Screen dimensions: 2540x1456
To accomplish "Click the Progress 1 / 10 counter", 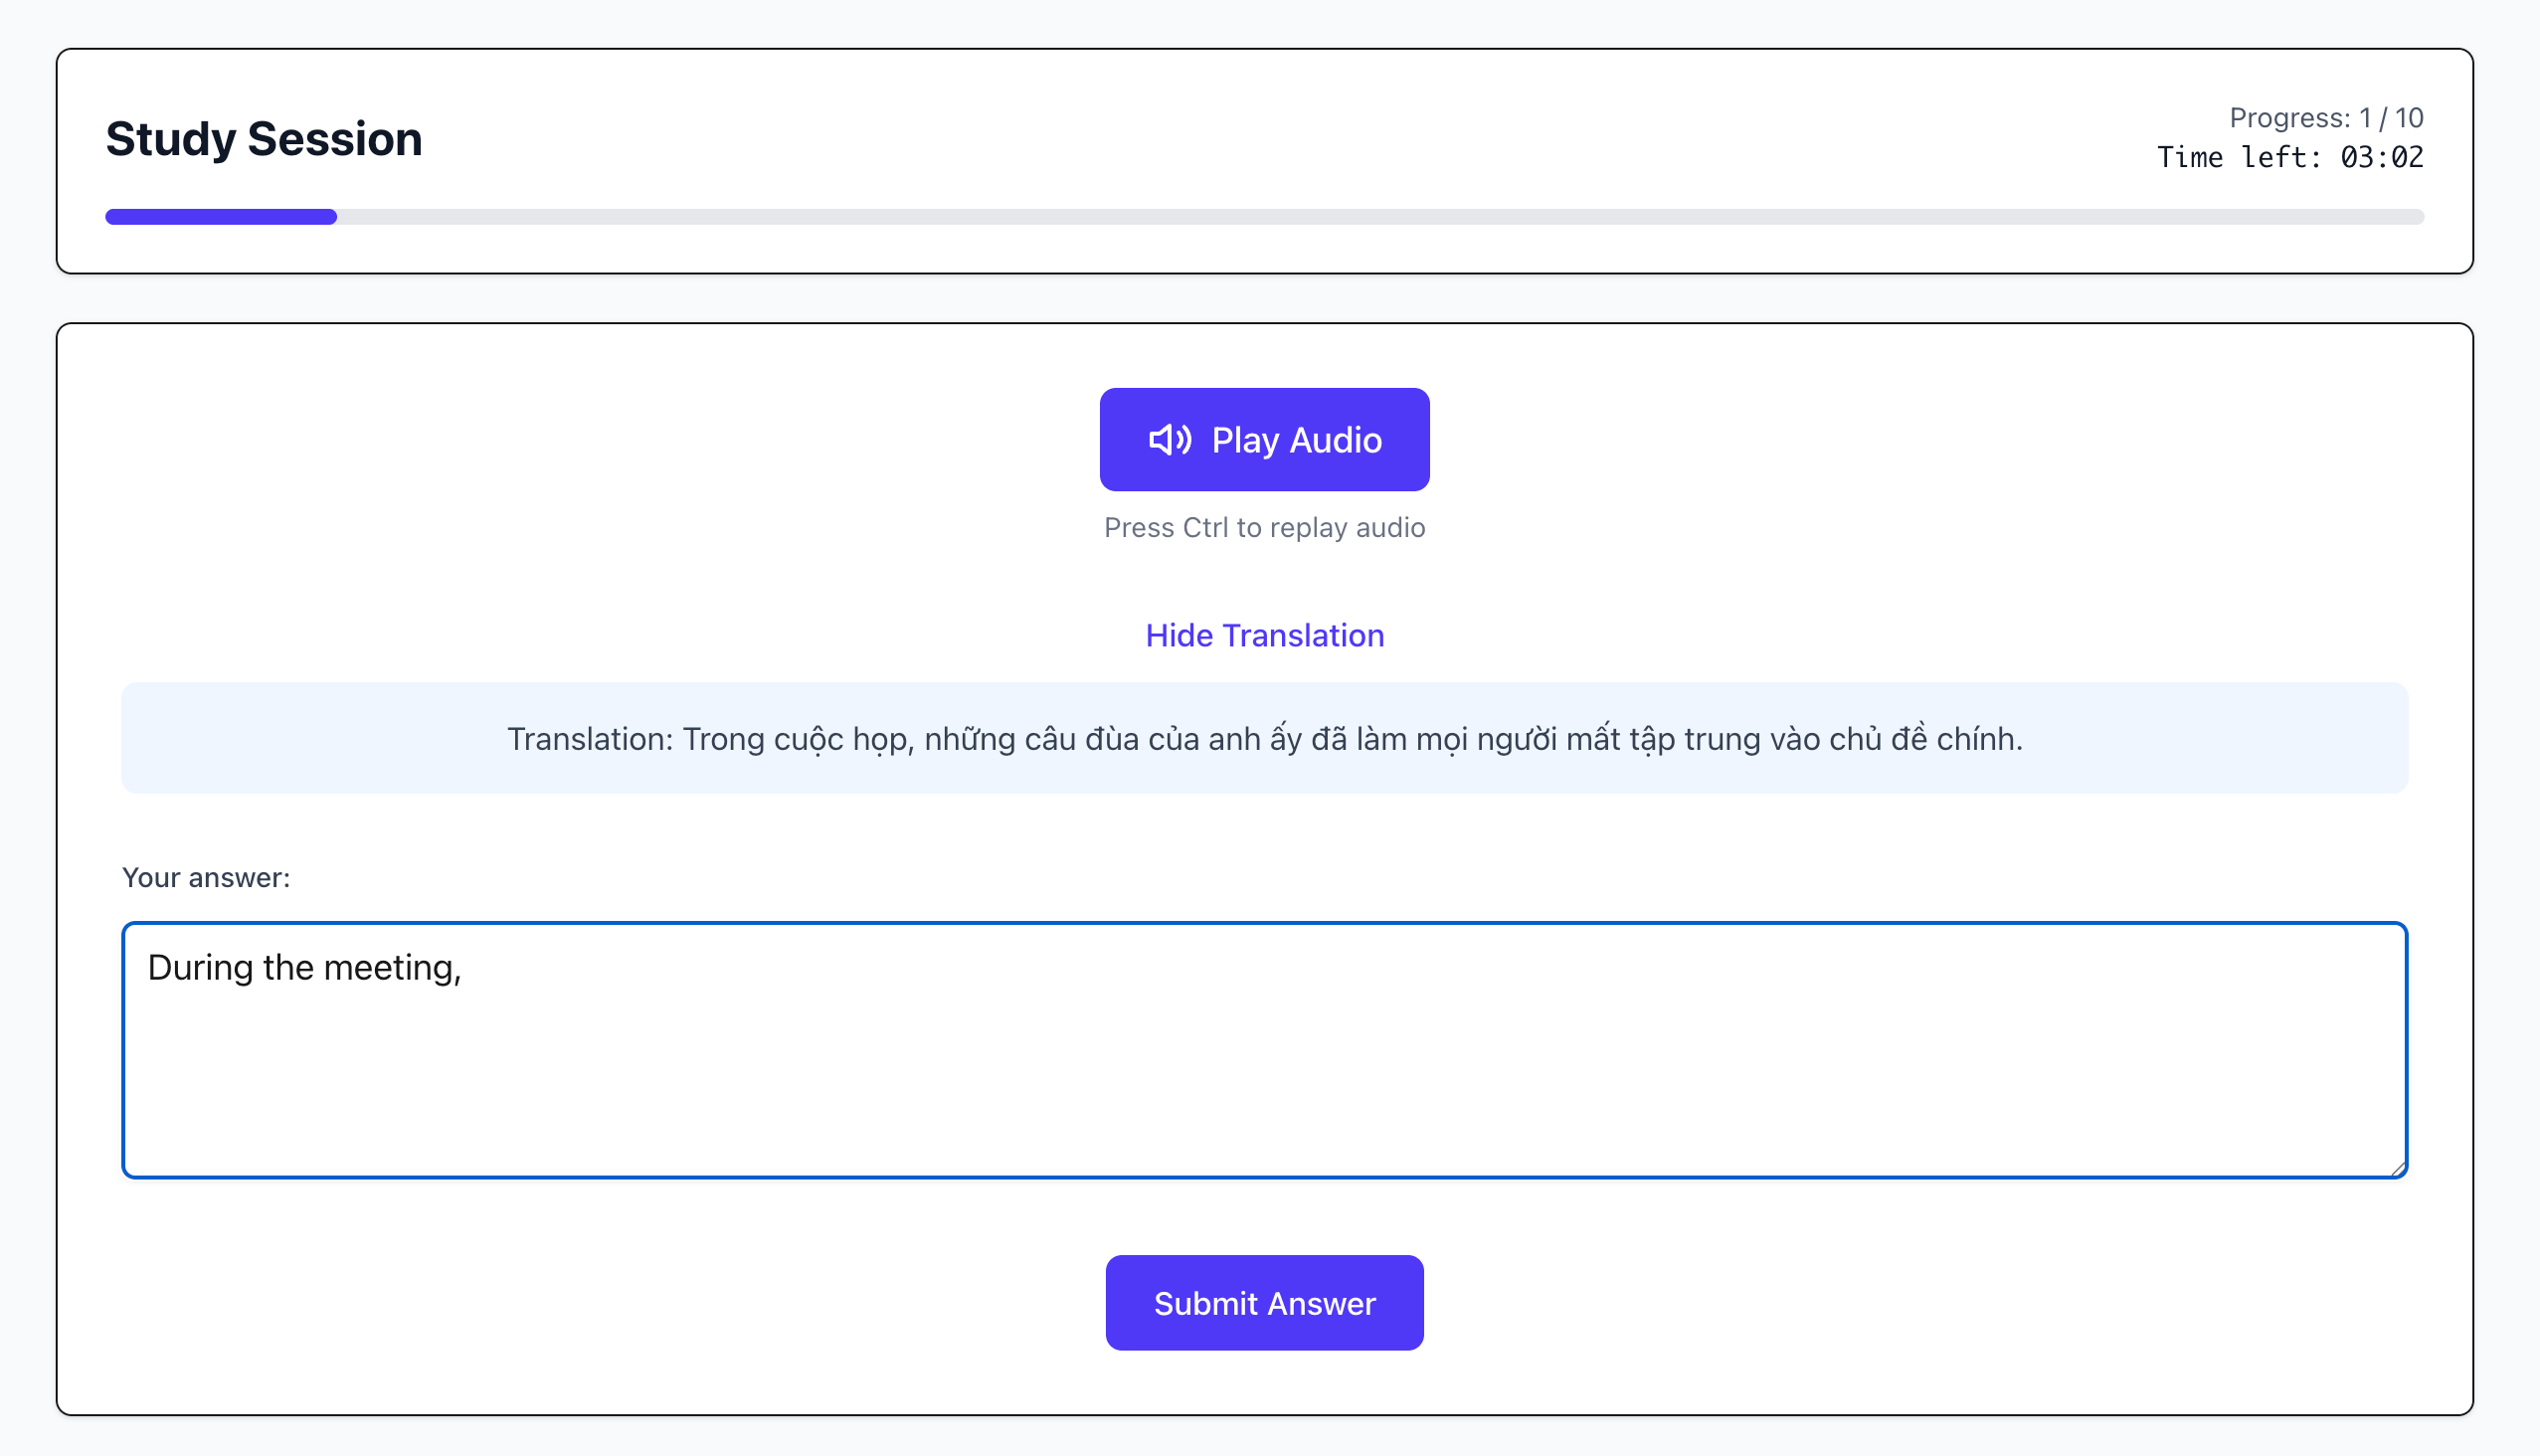I will [x=2325, y=118].
